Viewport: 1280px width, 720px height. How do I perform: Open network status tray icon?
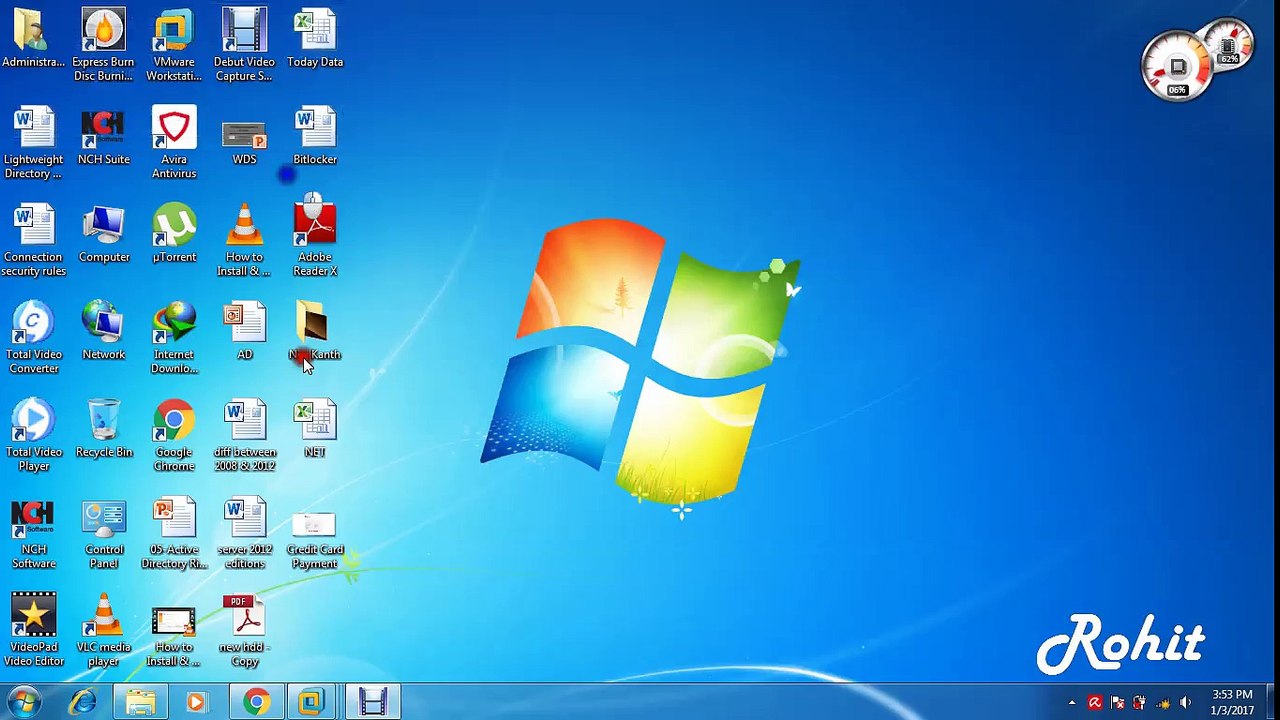pos(1163,703)
